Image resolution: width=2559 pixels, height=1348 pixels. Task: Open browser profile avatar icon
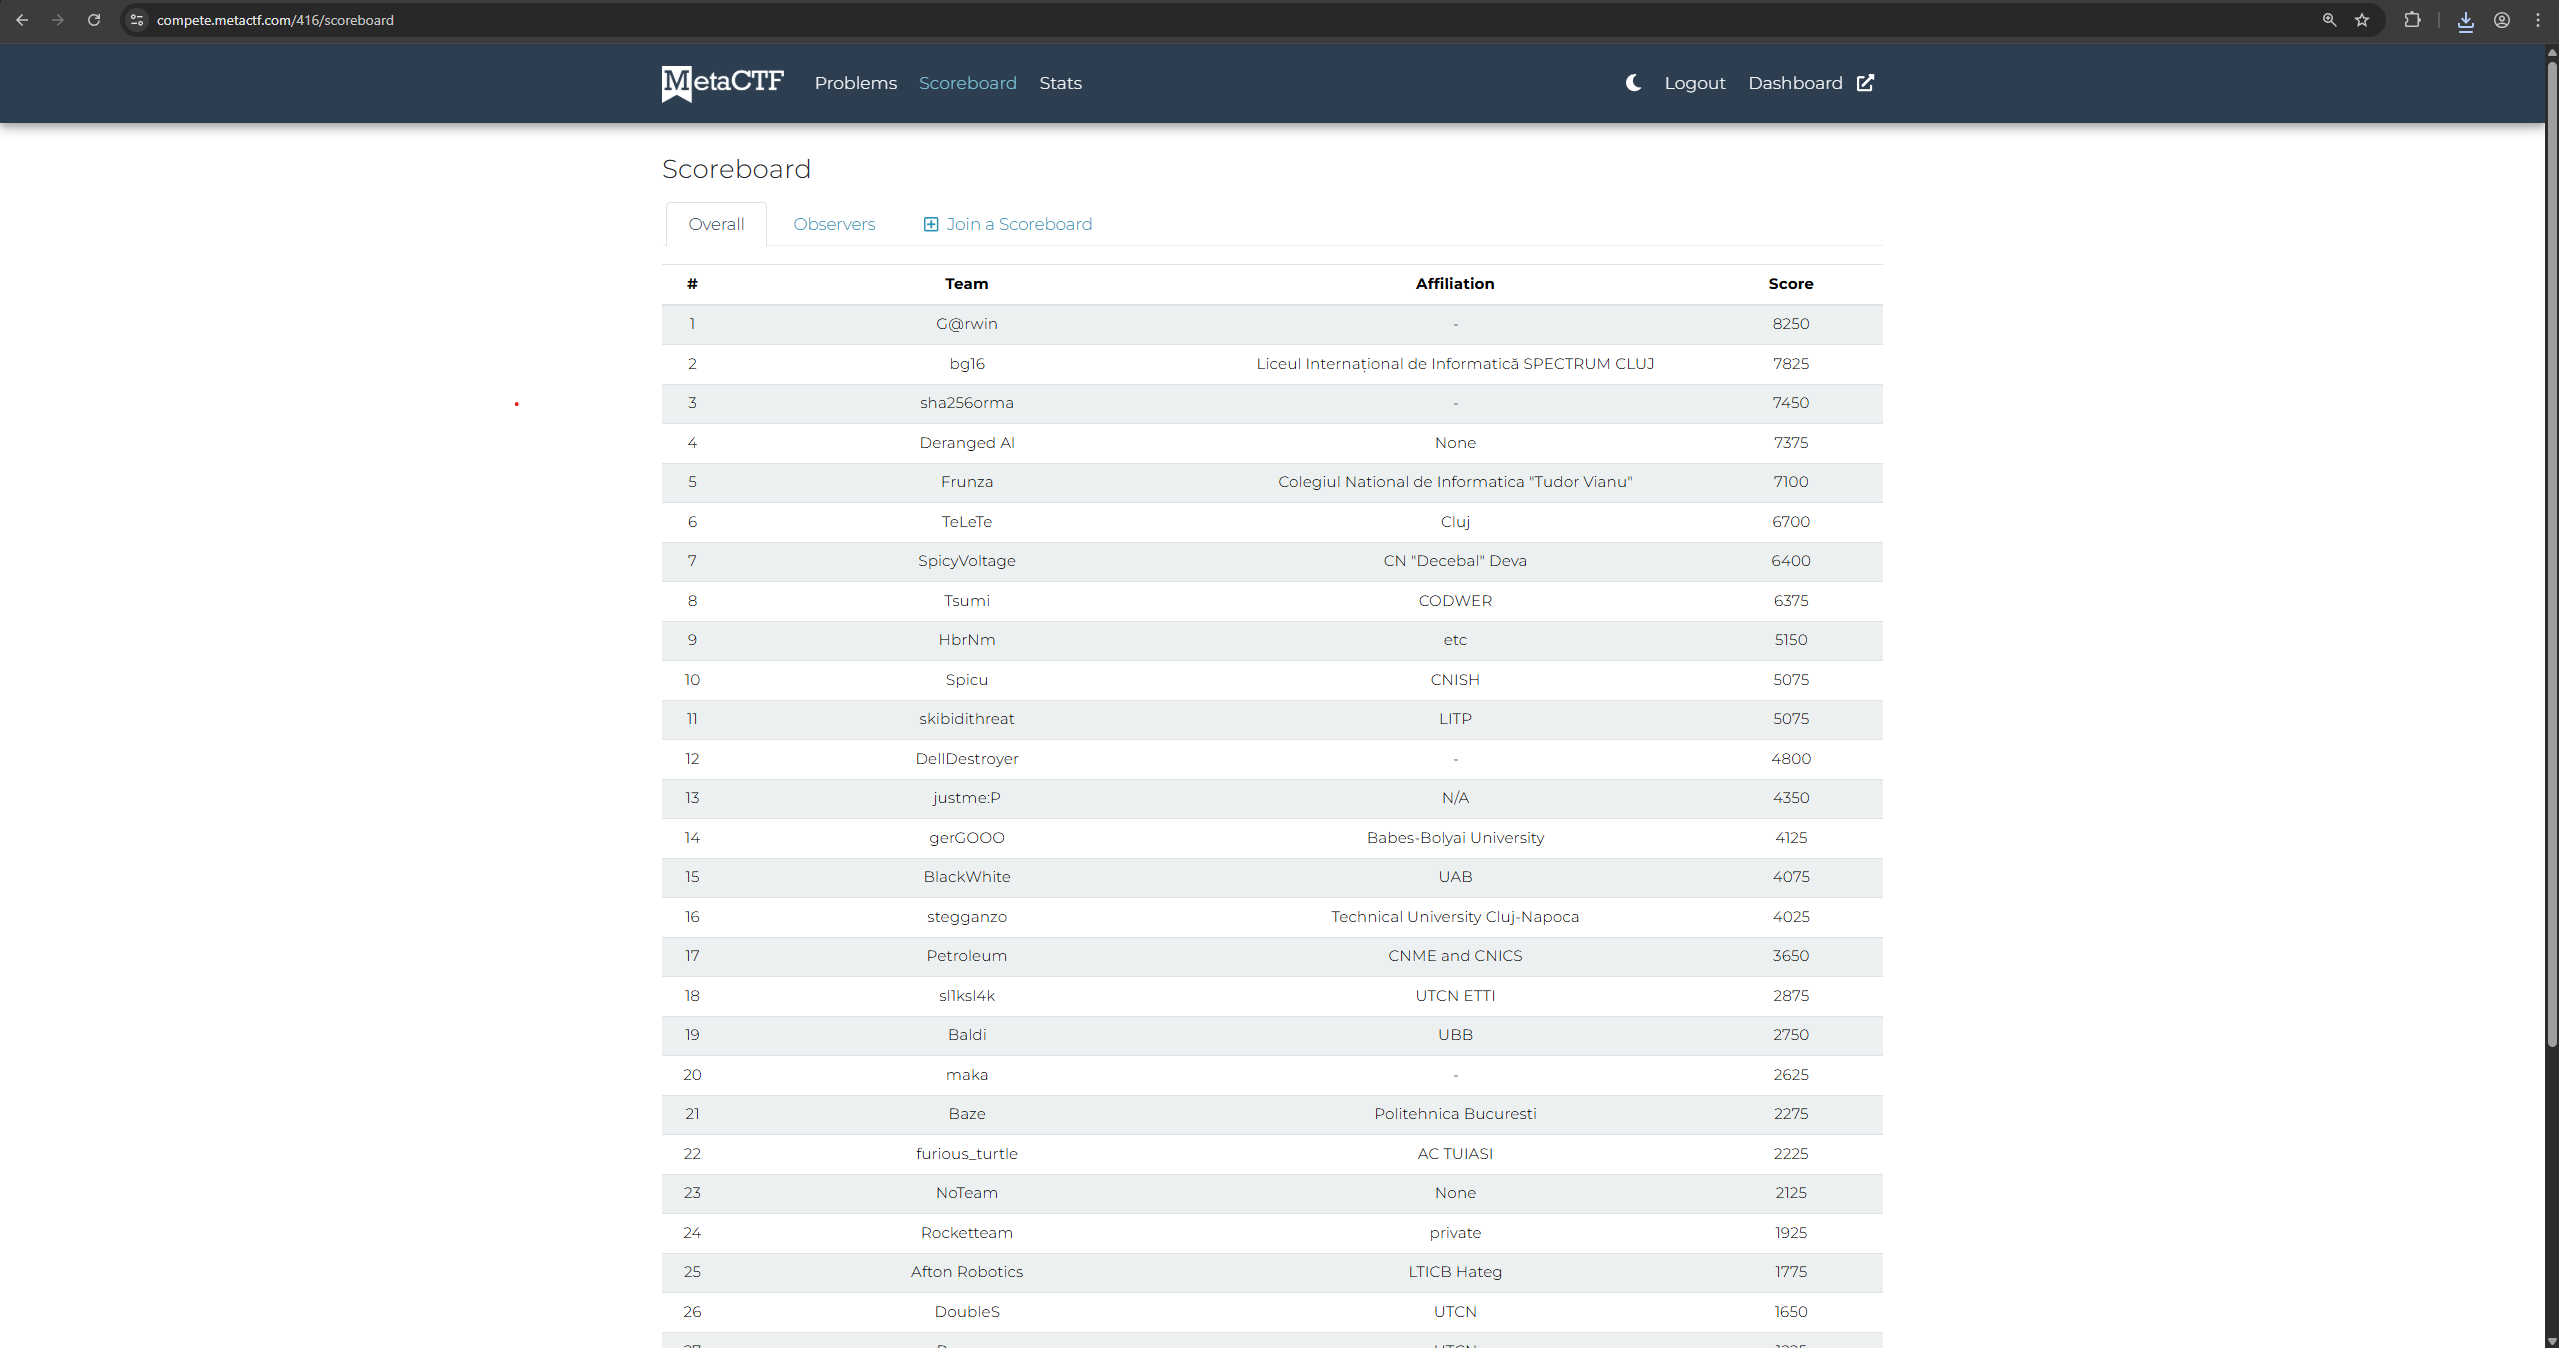(x=2501, y=20)
